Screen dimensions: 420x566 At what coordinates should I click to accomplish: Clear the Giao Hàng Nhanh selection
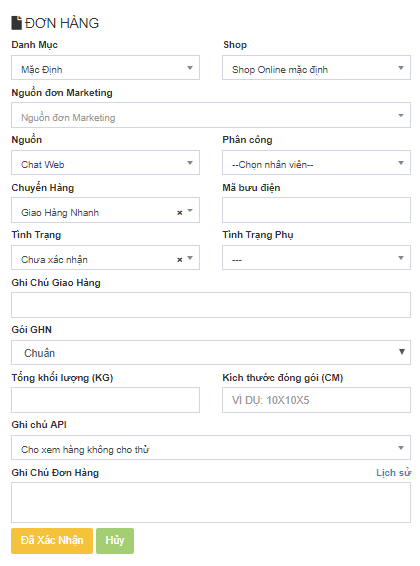pos(179,213)
